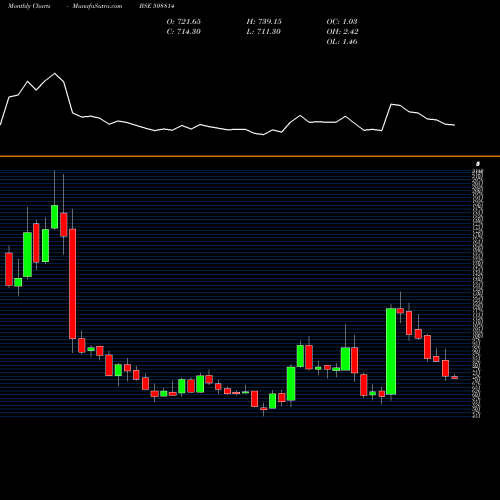This screenshot has width=500, height=500.
Task: Click the peak of the white line chart
Action: 55,73
